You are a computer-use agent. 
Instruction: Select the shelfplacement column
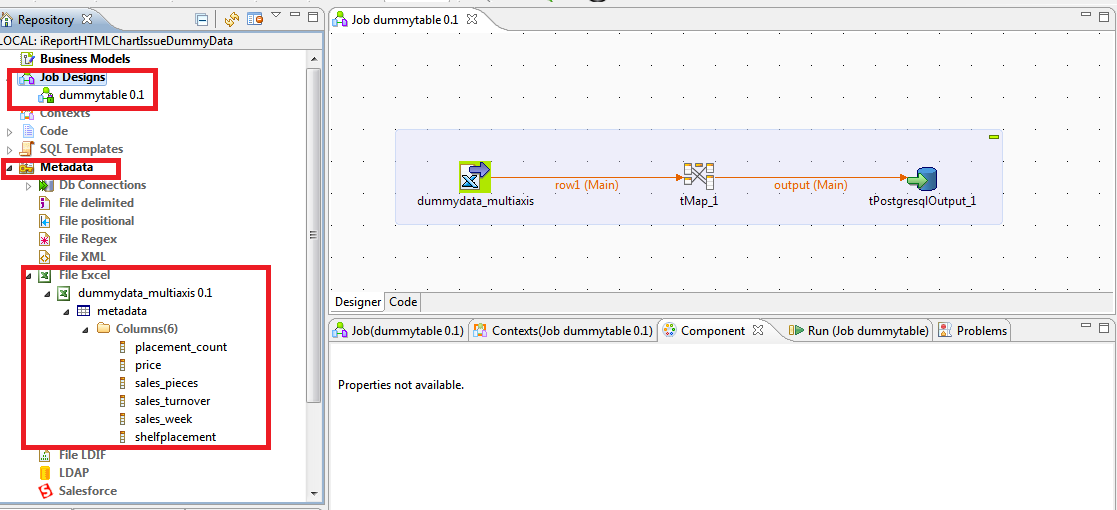(x=175, y=437)
